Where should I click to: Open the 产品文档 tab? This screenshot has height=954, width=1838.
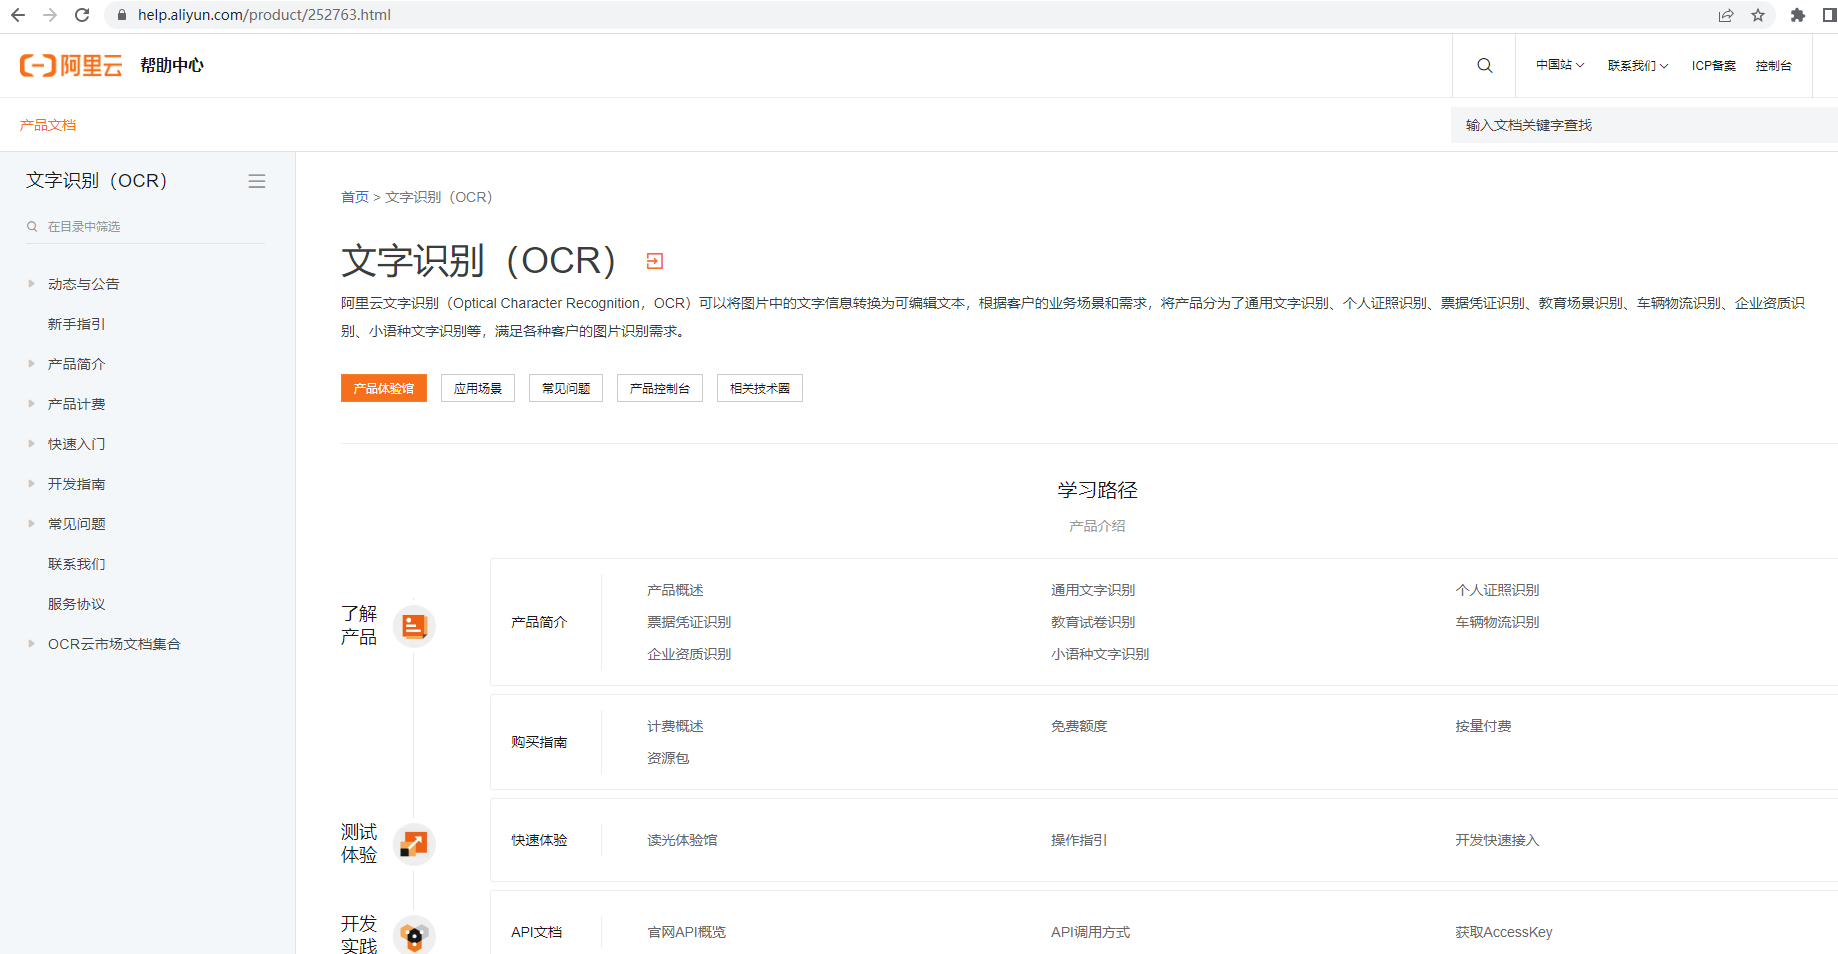tap(48, 125)
